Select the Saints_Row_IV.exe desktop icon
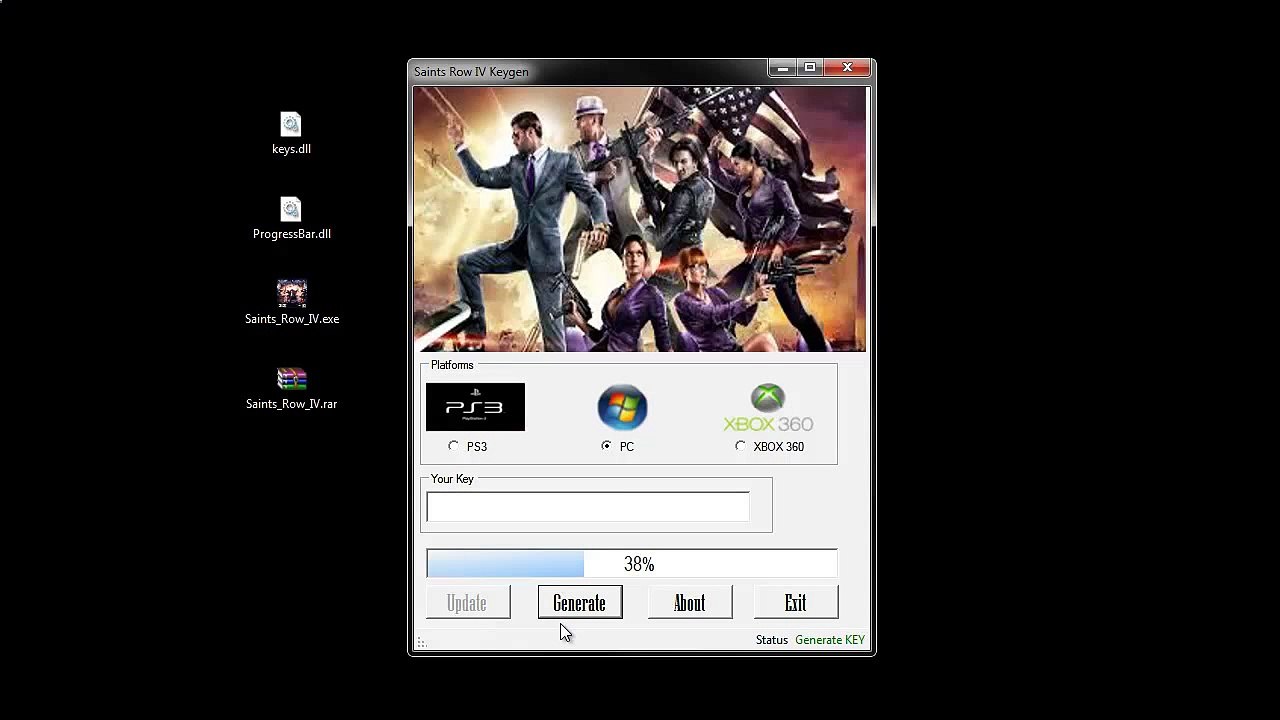The width and height of the screenshot is (1280, 720). click(x=292, y=294)
